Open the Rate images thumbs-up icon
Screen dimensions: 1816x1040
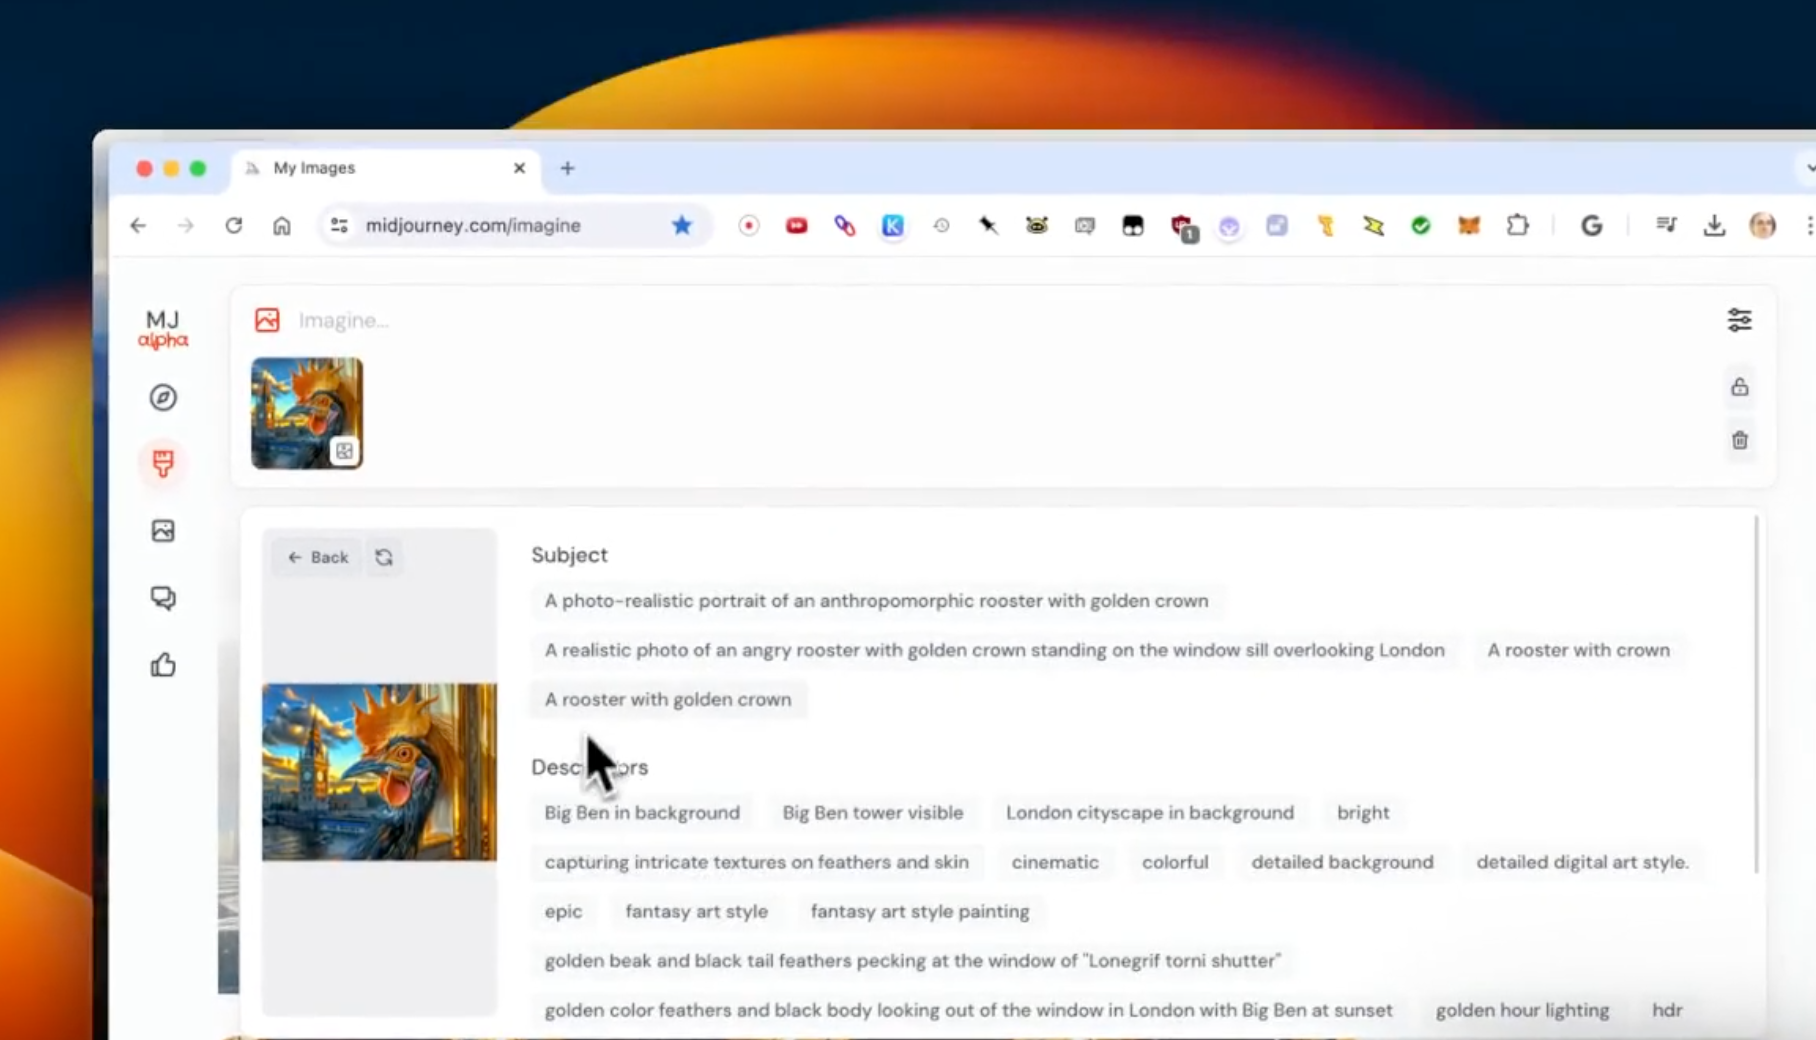[x=163, y=665]
